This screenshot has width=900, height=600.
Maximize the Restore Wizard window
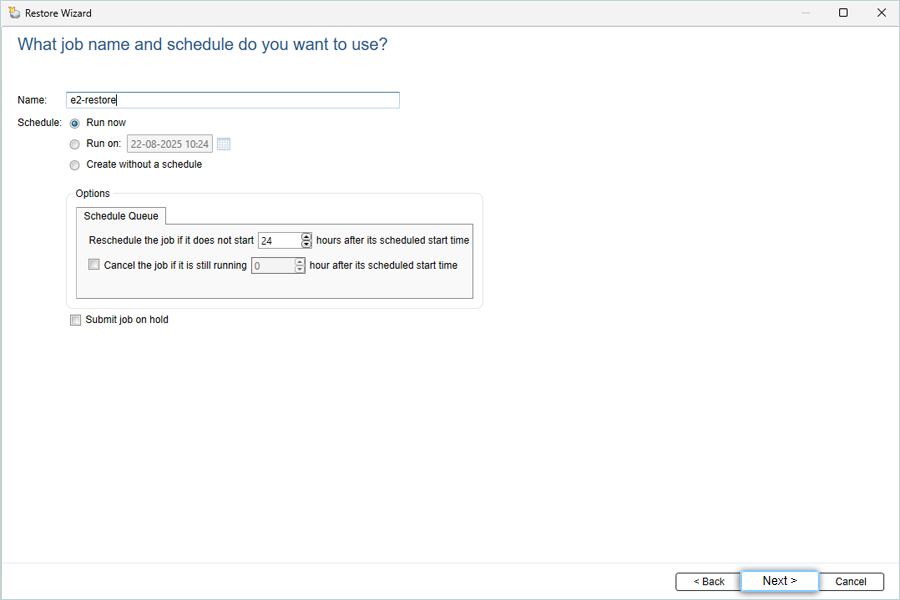click(x=843, y=13)
